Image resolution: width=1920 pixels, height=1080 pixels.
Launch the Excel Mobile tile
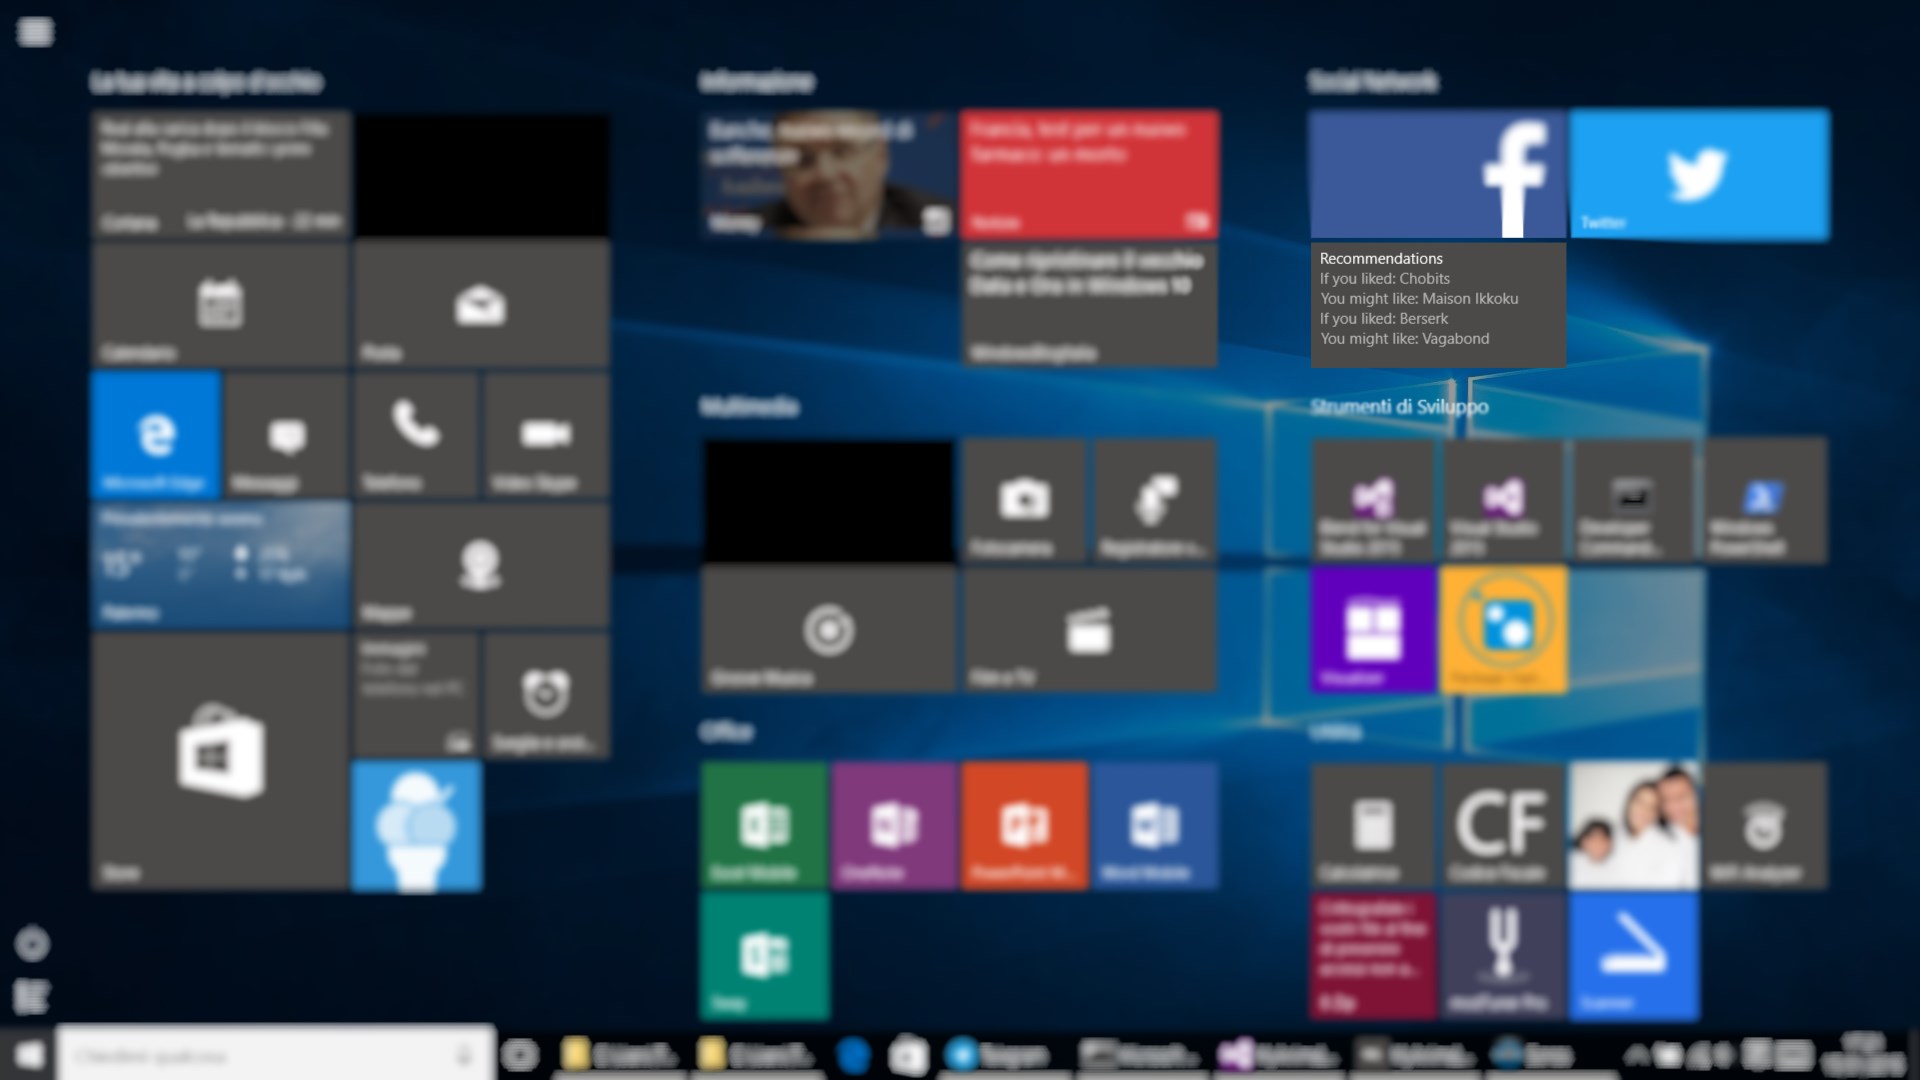pyautogui.click(x=764, y=825)
